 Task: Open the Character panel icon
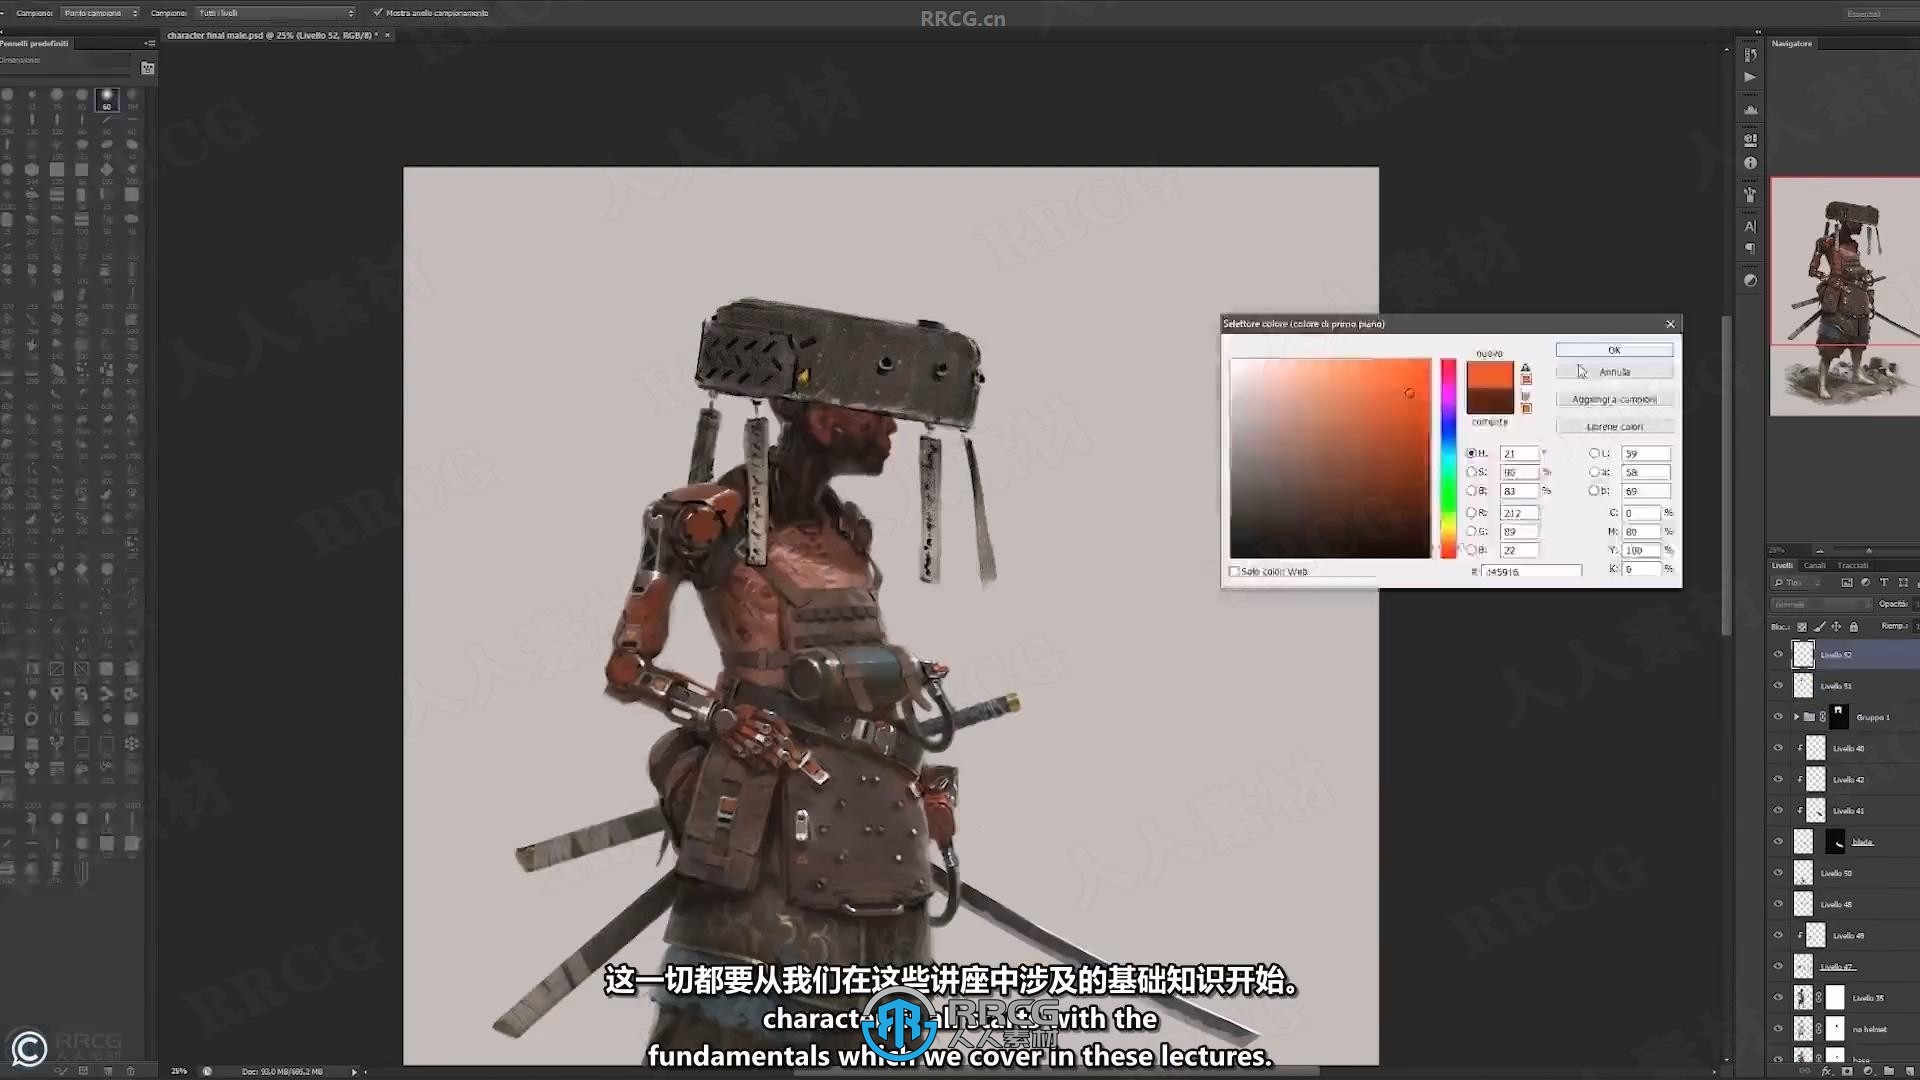pyautogui.click(x=1750, y=226)
